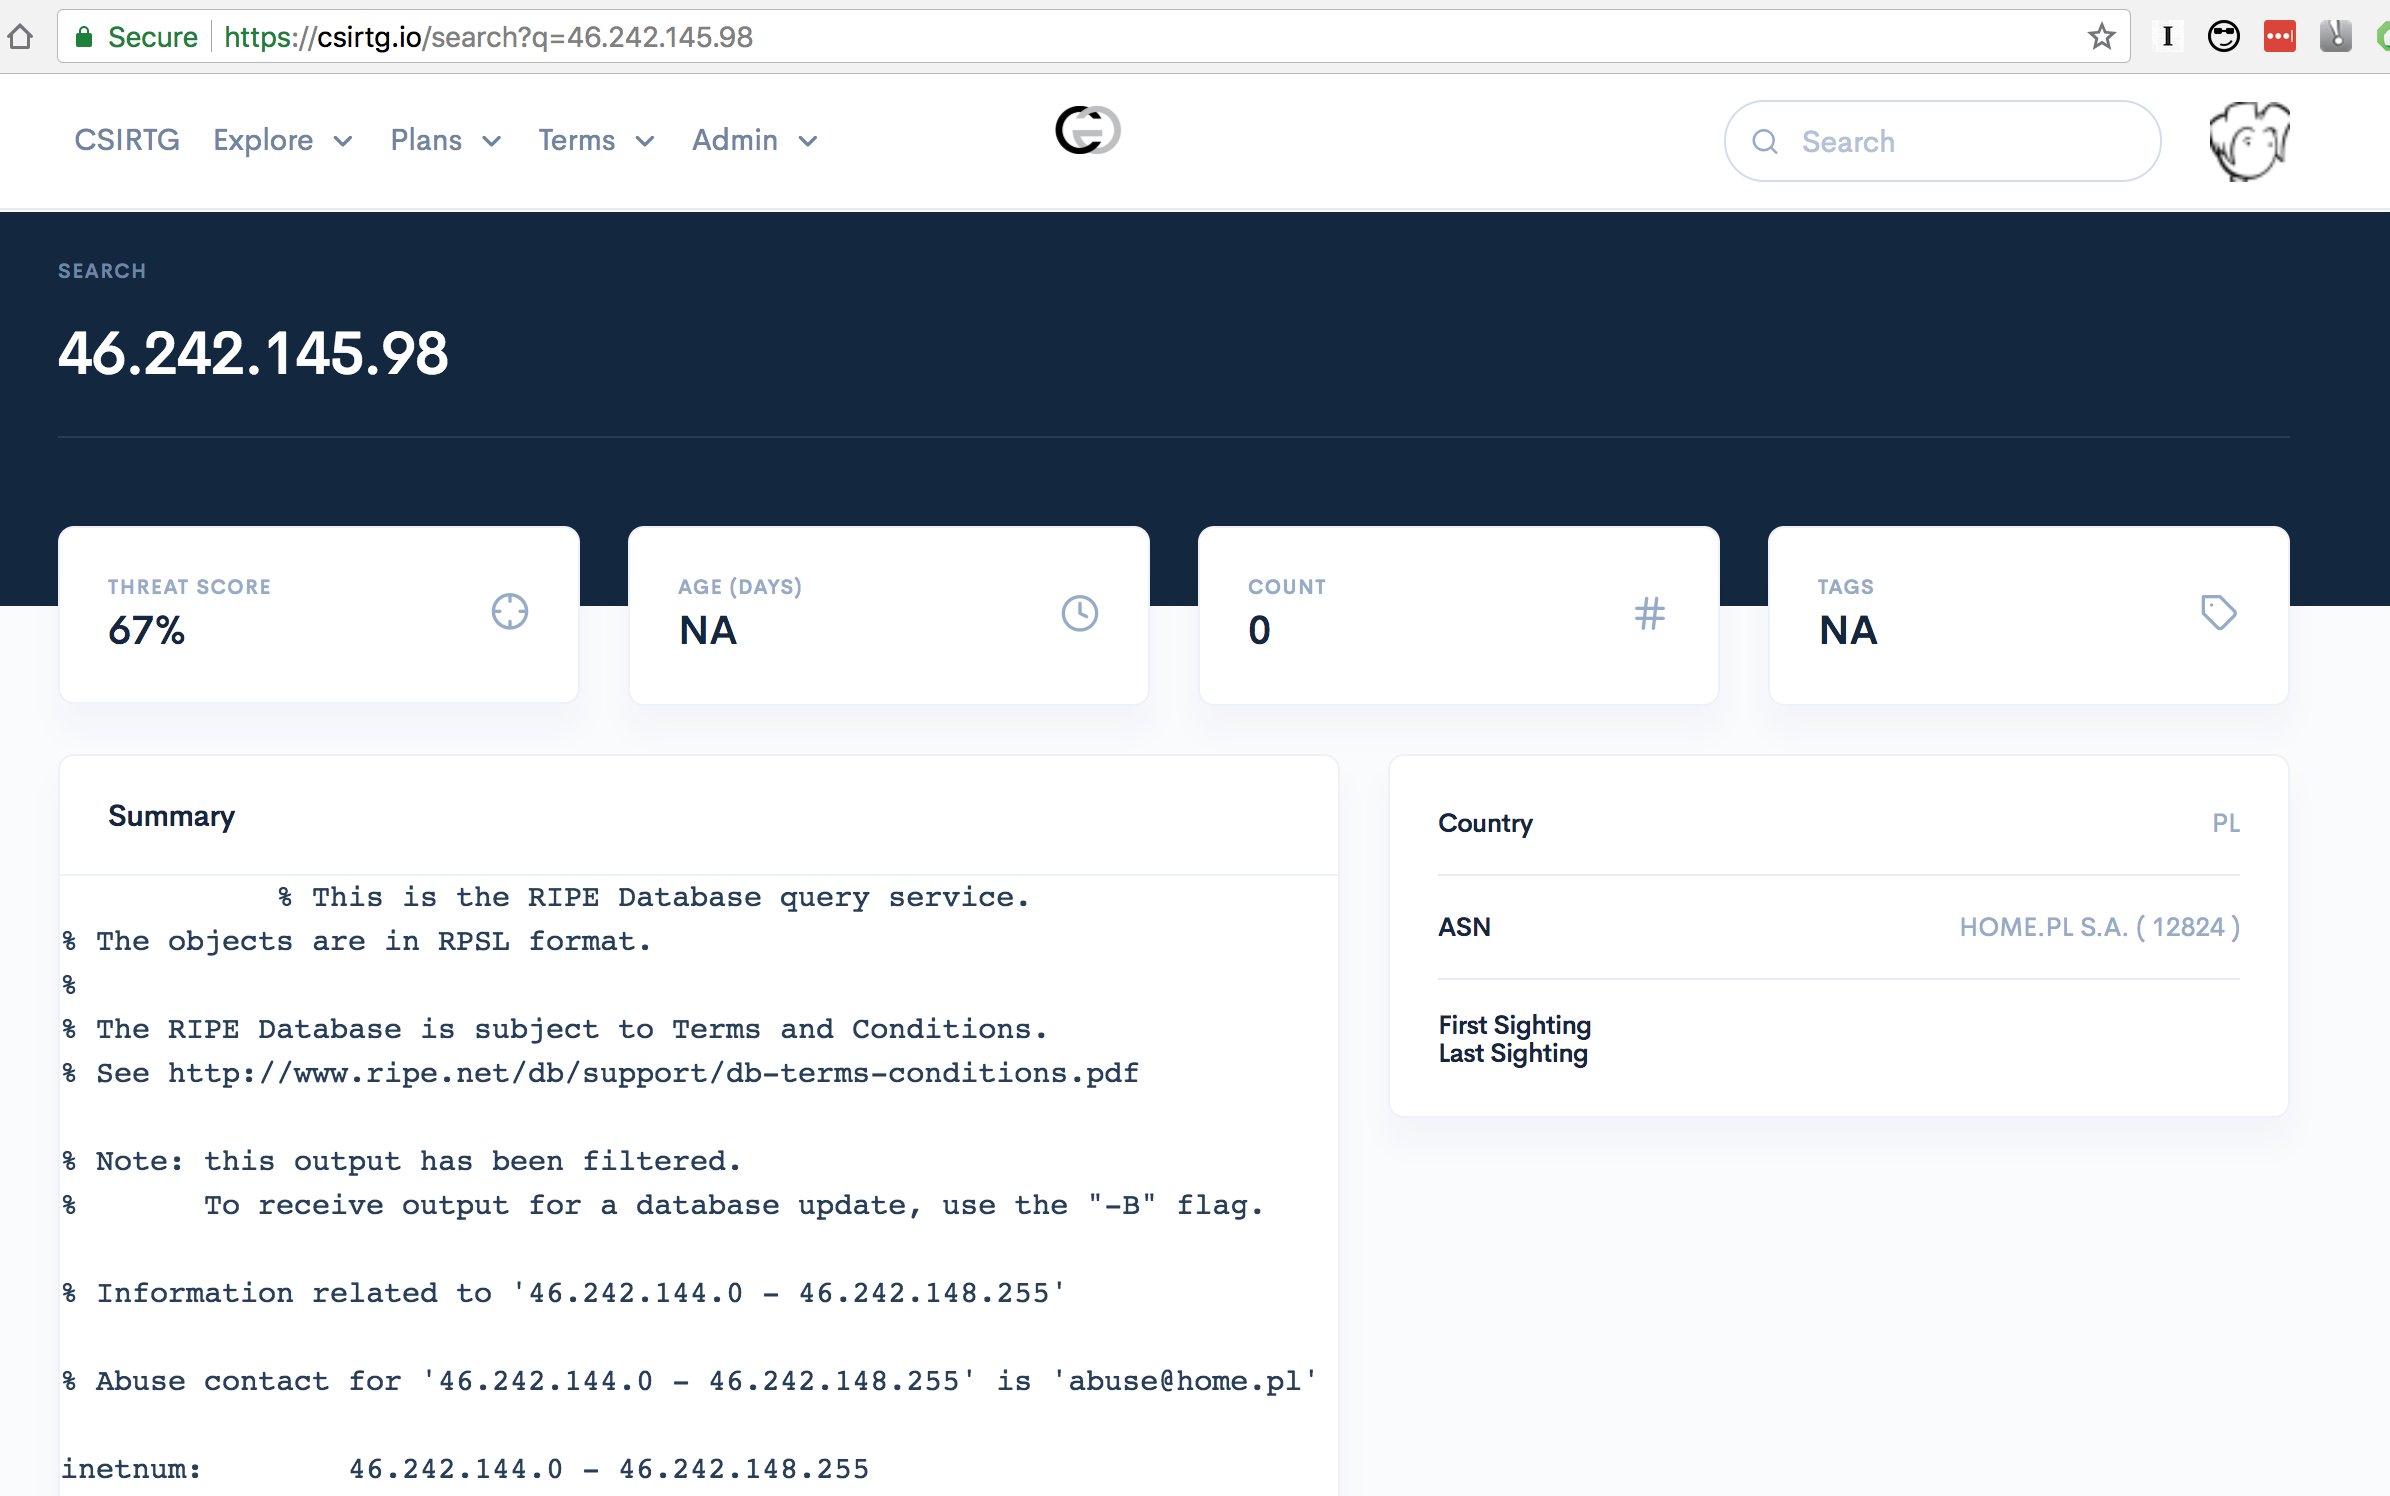Click the threat score crosshair icon
Viewport: 2390px width, 1496px height.
coord(510,612)
